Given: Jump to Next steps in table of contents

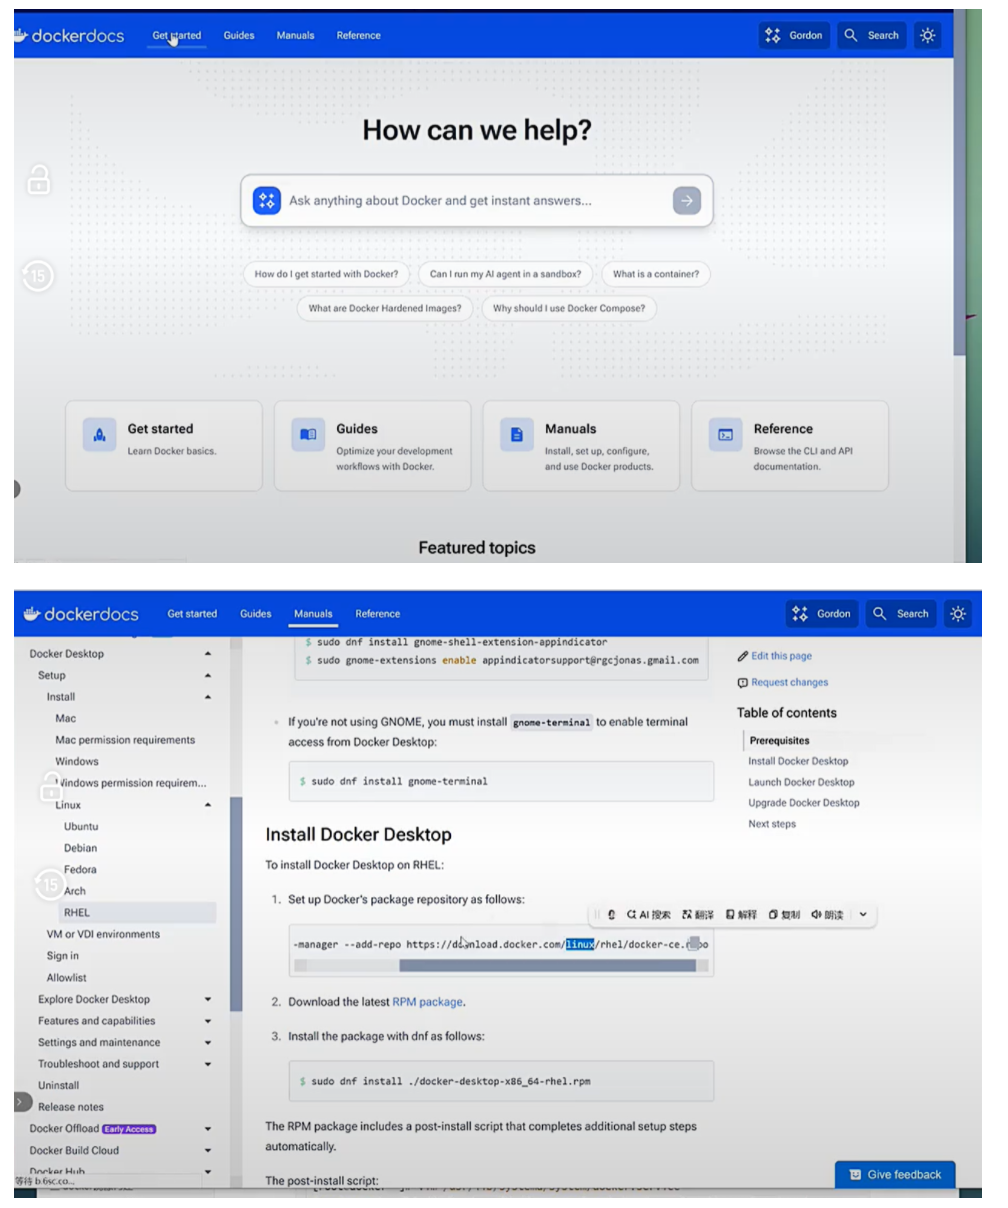Looking at the screenshot, I should pyautogui.click(x=772, y=824).
